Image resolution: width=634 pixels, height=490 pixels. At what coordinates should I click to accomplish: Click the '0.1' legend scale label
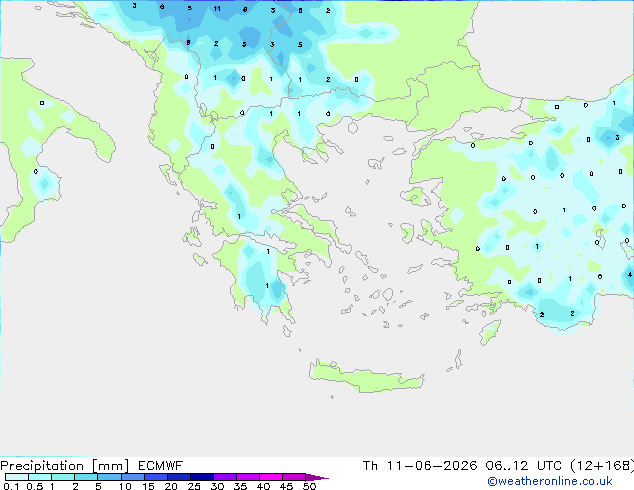[x=11, y=486]
